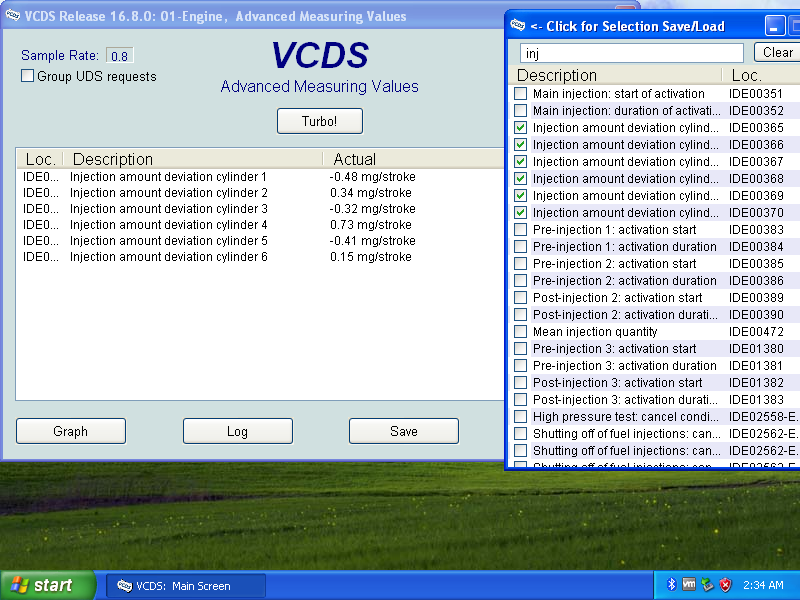Click the red security shield tray icon
Image resolution: width=800 pixels, height=600 pixels.
click(x=725, y=584)
